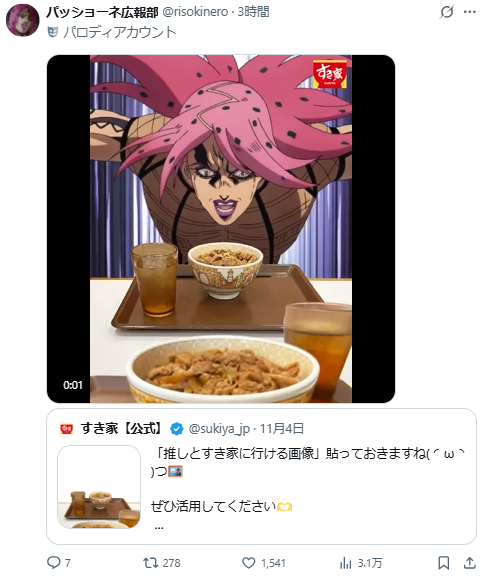Image resolution: width=484 pixels, height=576 pixels.
Task: Click the @sukiya_jp handle in quoted post
Action: (x=219, y=429)
